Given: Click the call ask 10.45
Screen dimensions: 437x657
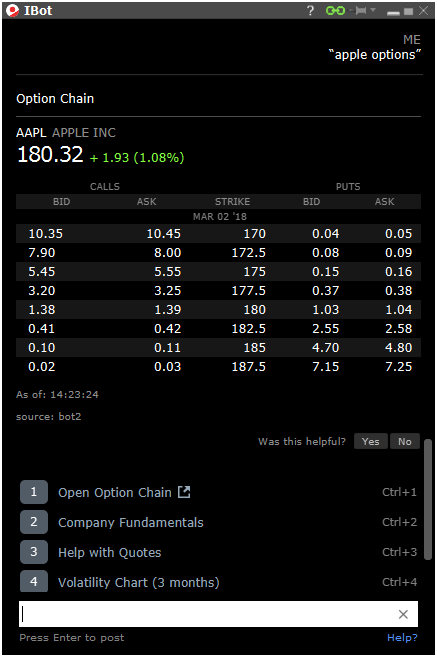Looking at the screenshot, I should pos(163,233).
